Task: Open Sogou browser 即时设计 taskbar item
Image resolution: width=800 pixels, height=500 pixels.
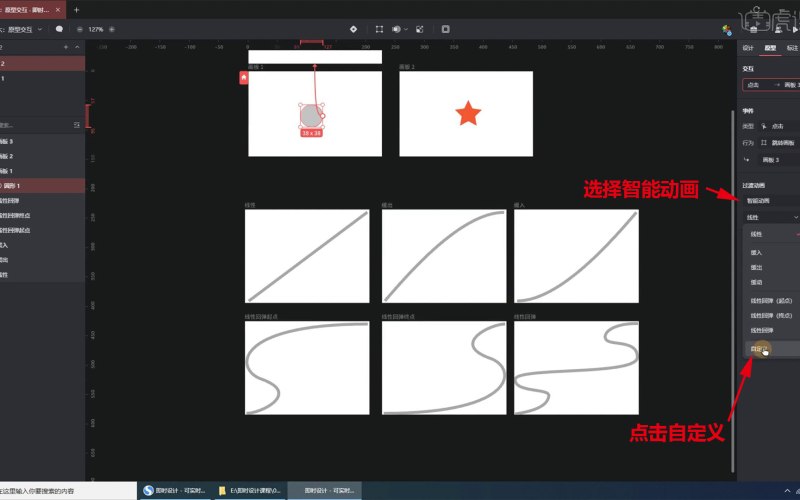Action: pyautogui.click(x=174, y=491)
